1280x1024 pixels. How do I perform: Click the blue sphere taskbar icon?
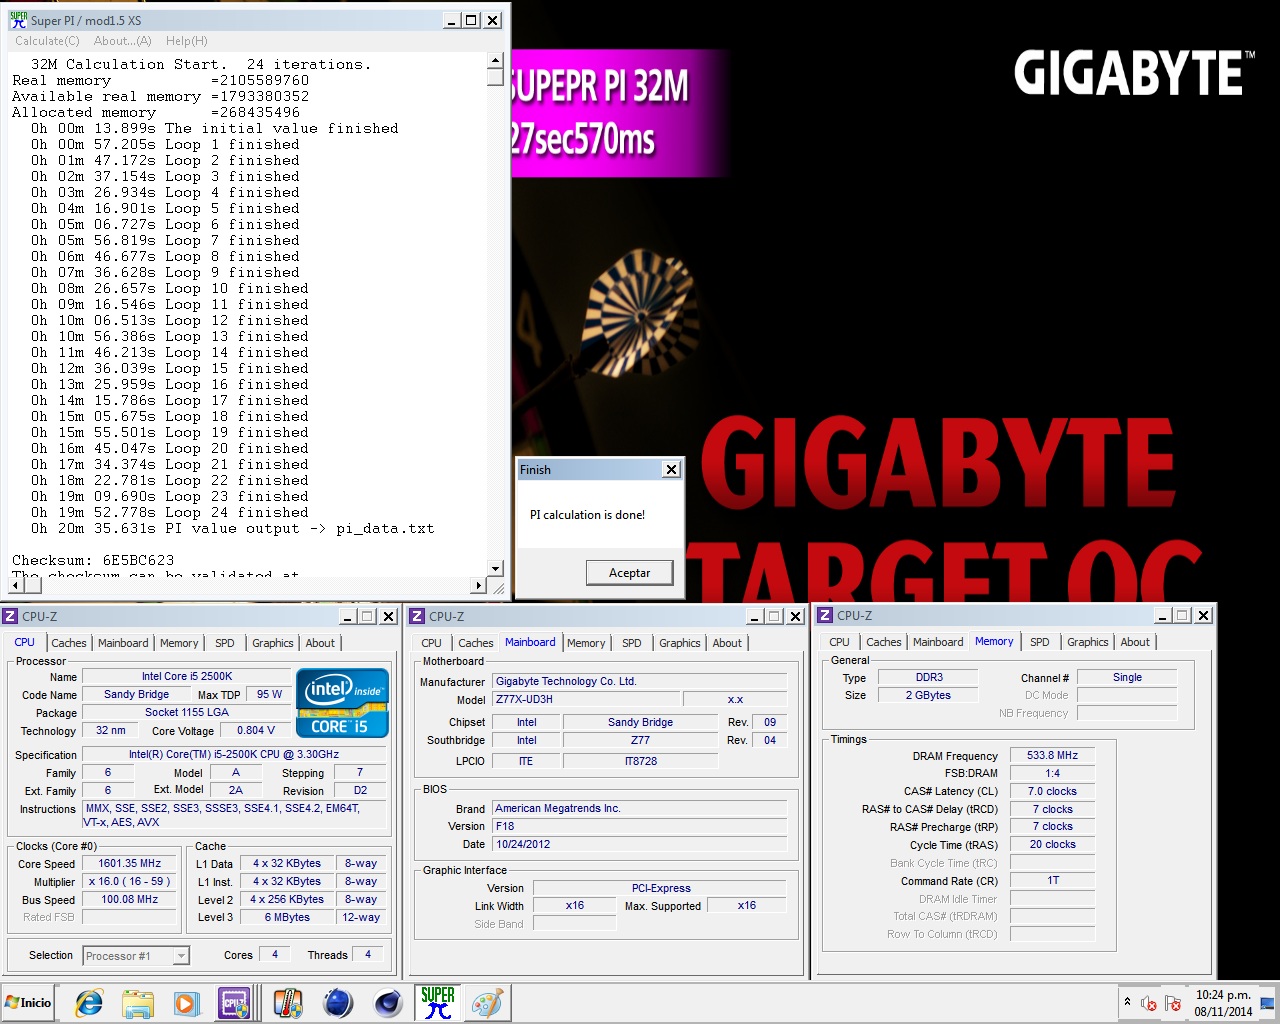(x=338, y=1002)
